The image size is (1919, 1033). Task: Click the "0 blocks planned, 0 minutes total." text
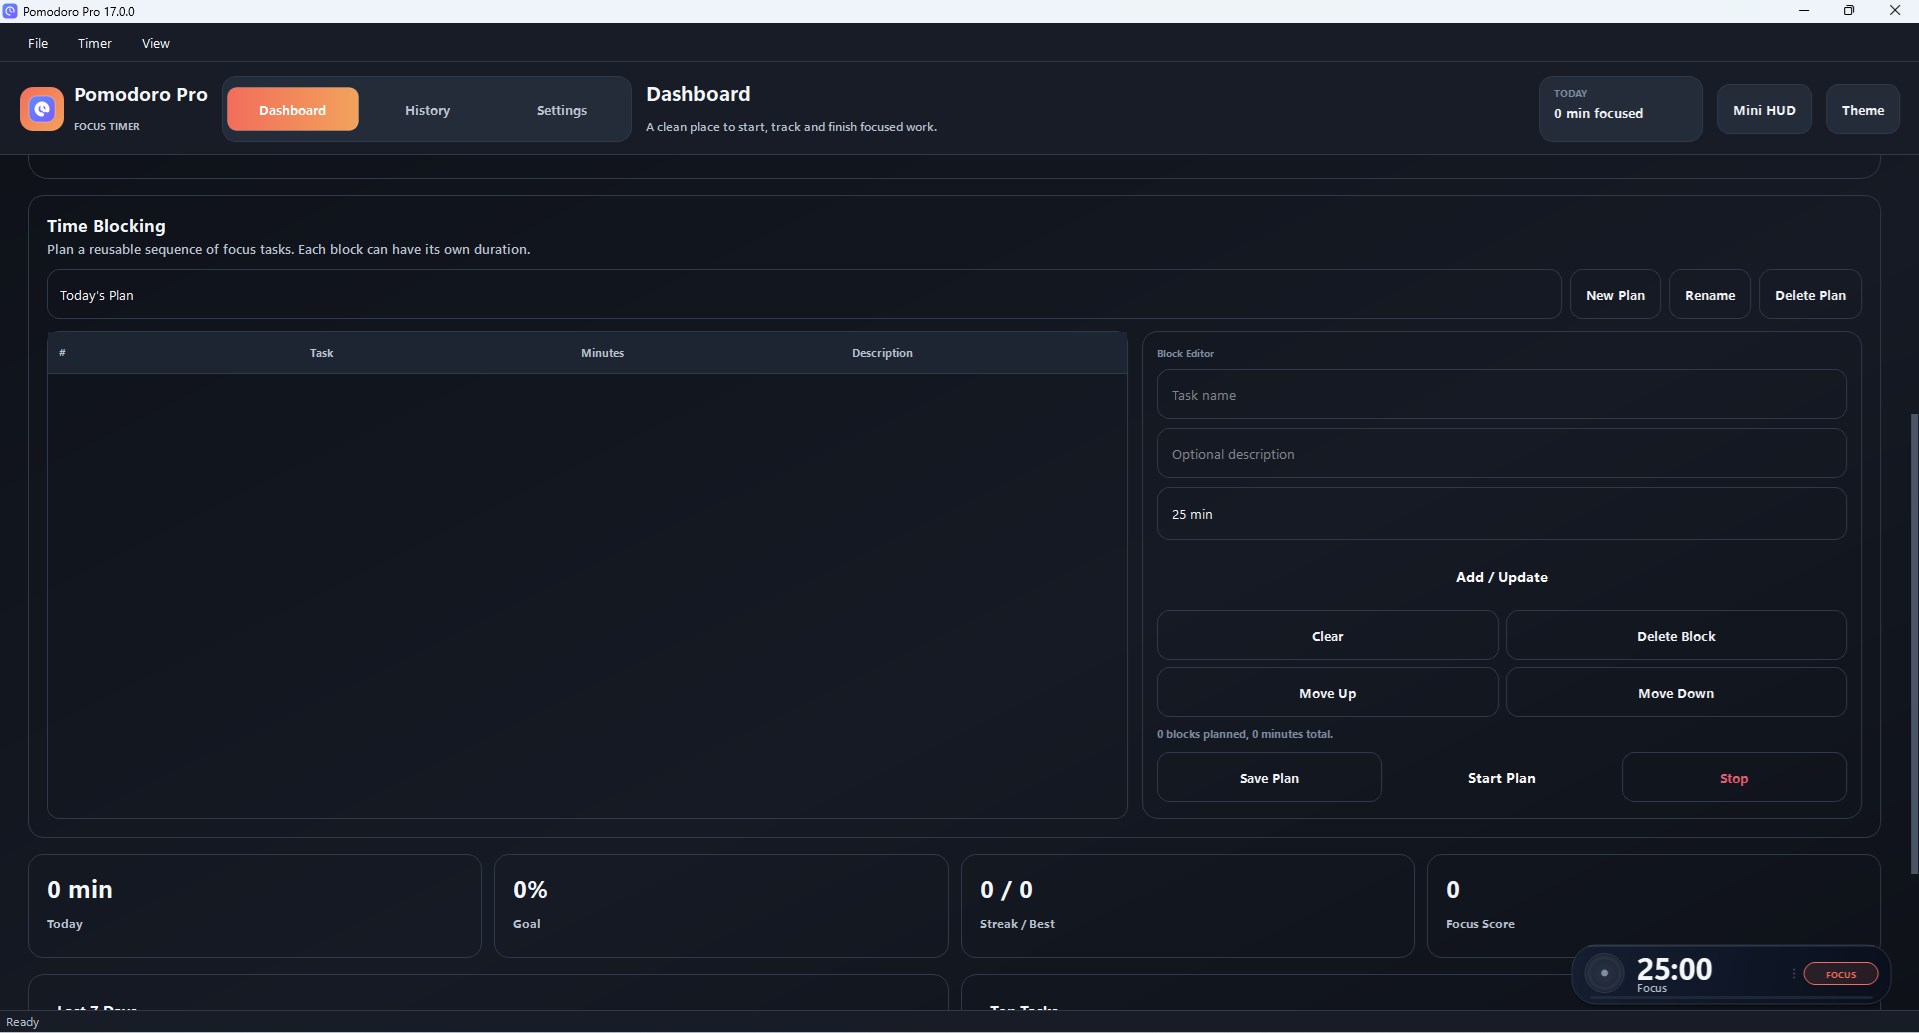(1245, 734)
